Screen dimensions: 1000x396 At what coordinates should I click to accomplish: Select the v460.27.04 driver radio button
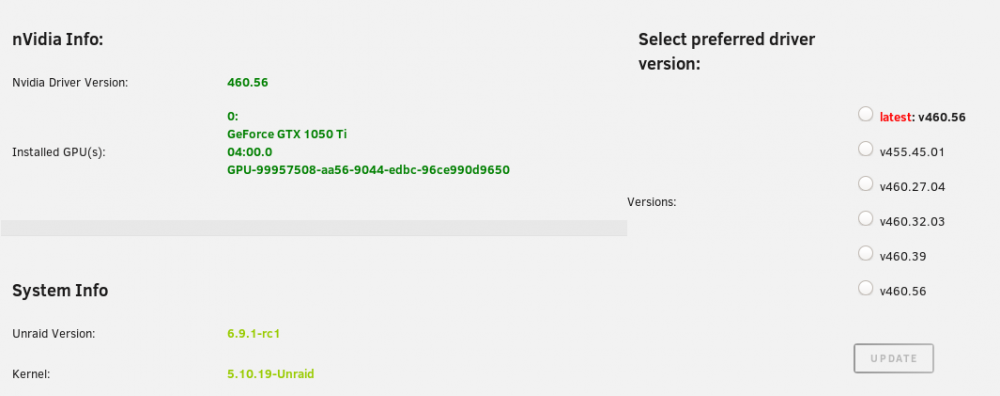(x=865, y=184)
